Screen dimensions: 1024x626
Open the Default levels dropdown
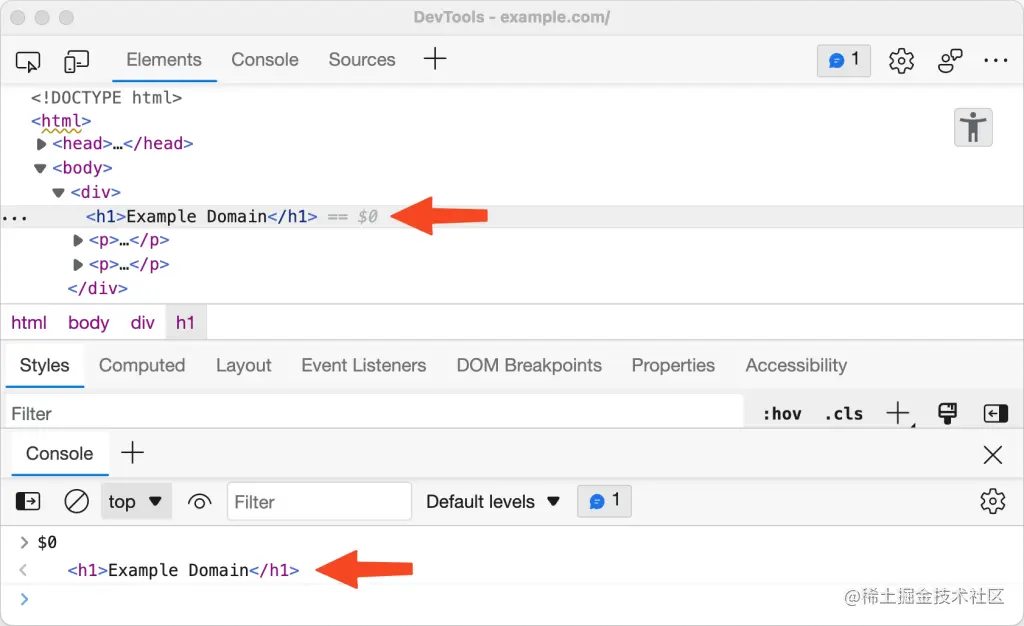[493, 501]
